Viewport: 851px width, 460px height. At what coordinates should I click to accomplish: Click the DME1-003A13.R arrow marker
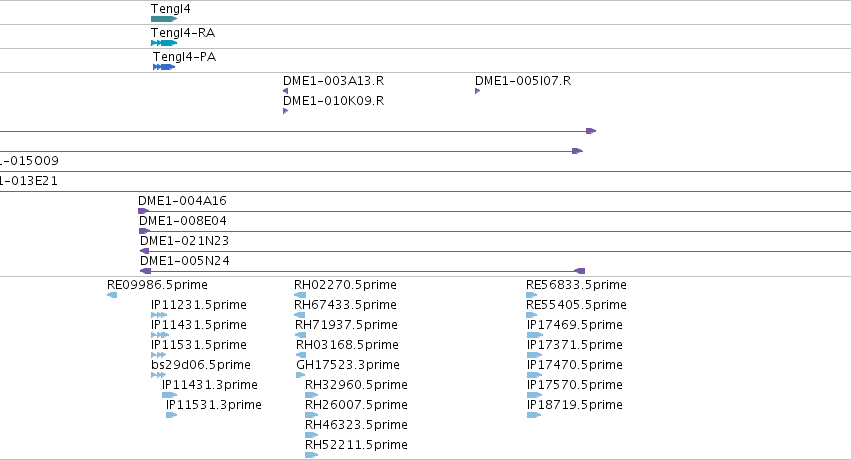pos(285,91)
